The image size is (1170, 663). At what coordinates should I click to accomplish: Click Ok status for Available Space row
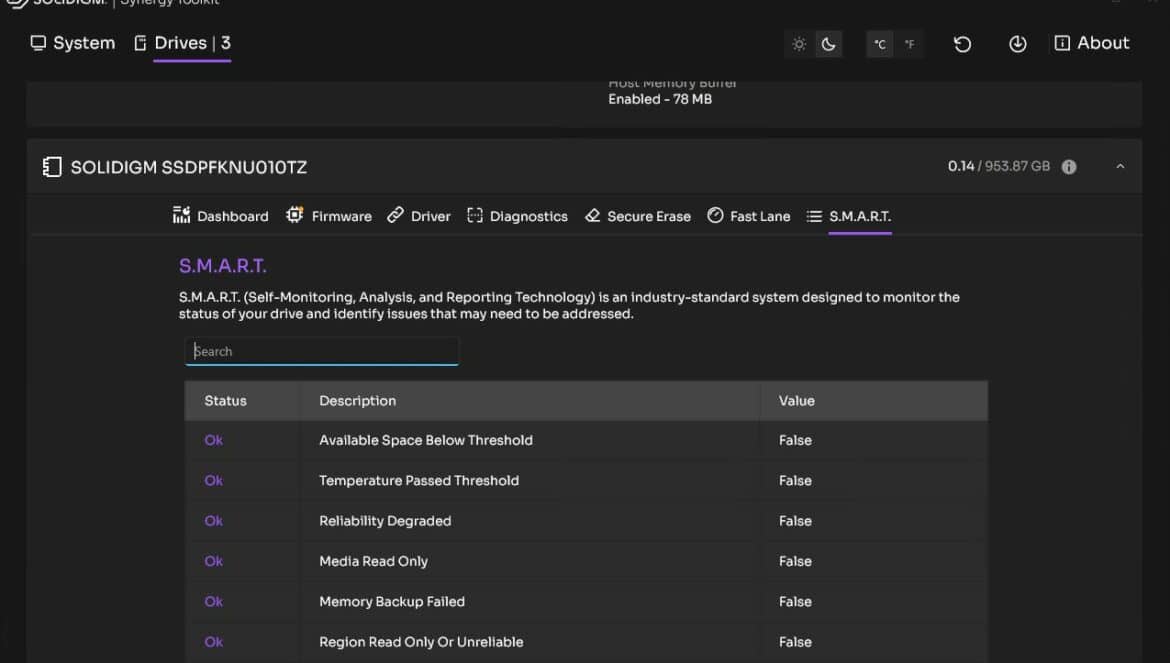click(x=213, y=441)
